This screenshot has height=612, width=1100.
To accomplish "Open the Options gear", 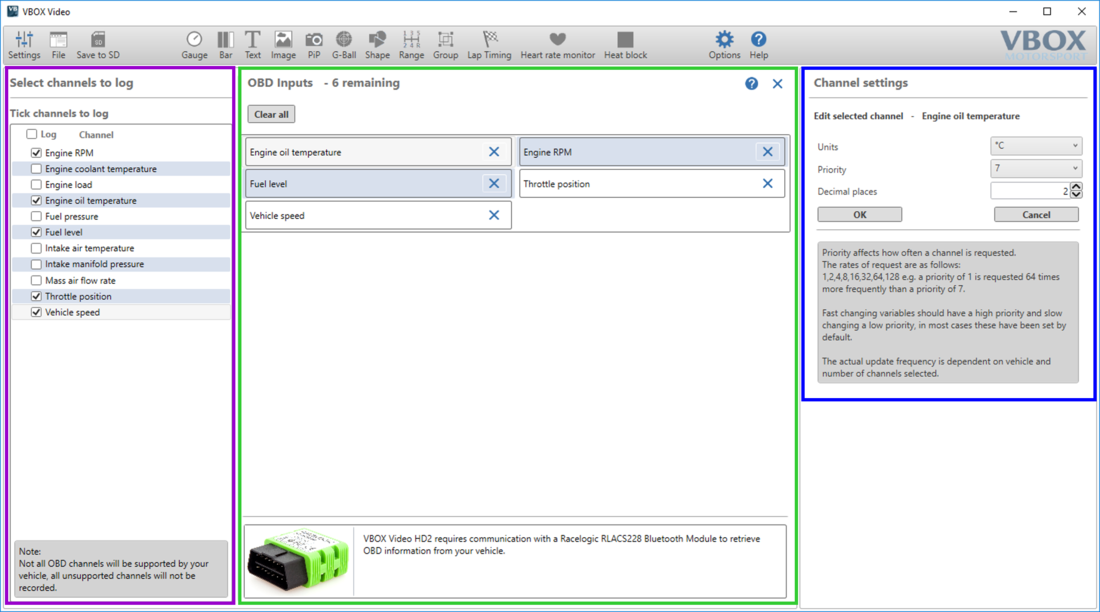I will (x=724, y=45).
